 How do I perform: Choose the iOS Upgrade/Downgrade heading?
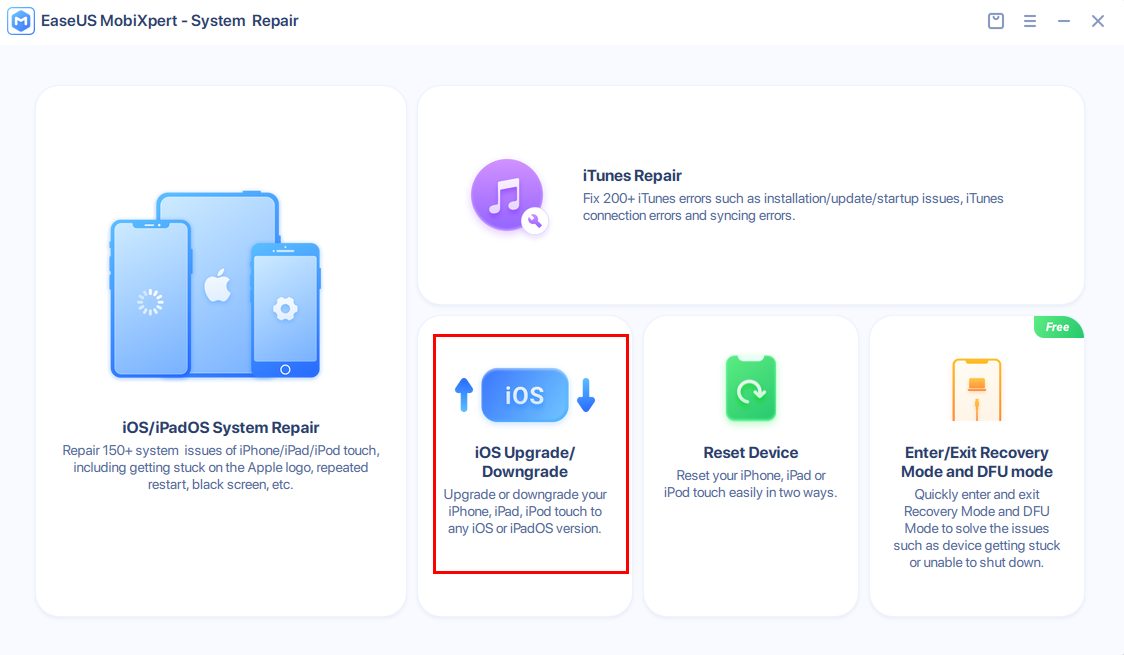(x=524, y=462)
